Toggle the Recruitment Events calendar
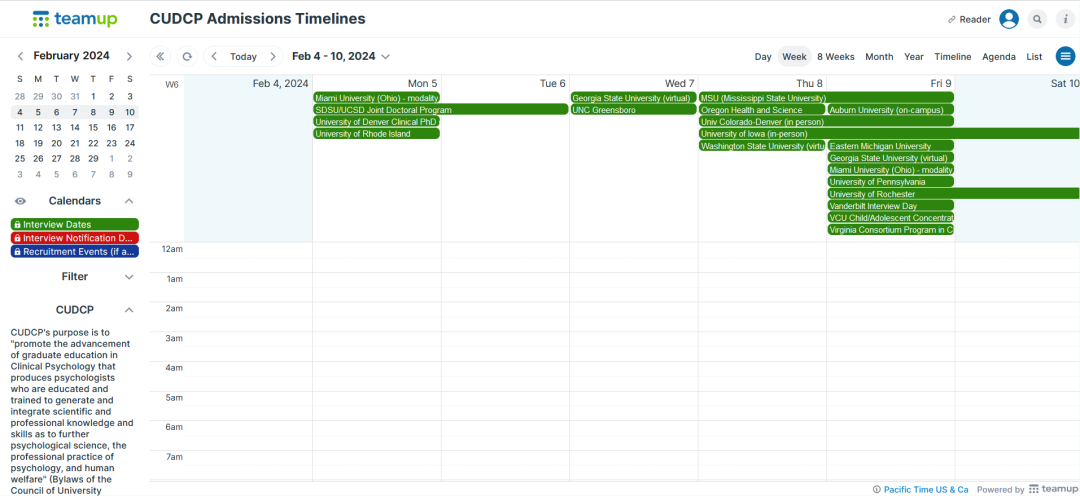Screen dimensions: 1080x496 point(75,252)
